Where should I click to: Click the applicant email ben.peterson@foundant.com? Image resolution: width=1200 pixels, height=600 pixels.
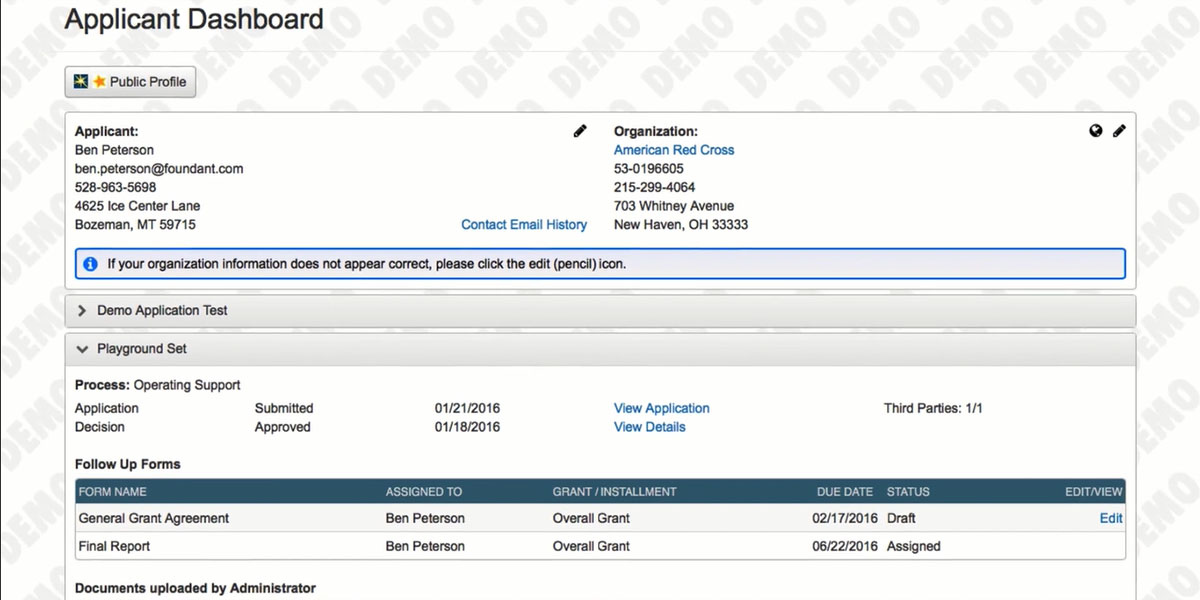click(159, 169)
